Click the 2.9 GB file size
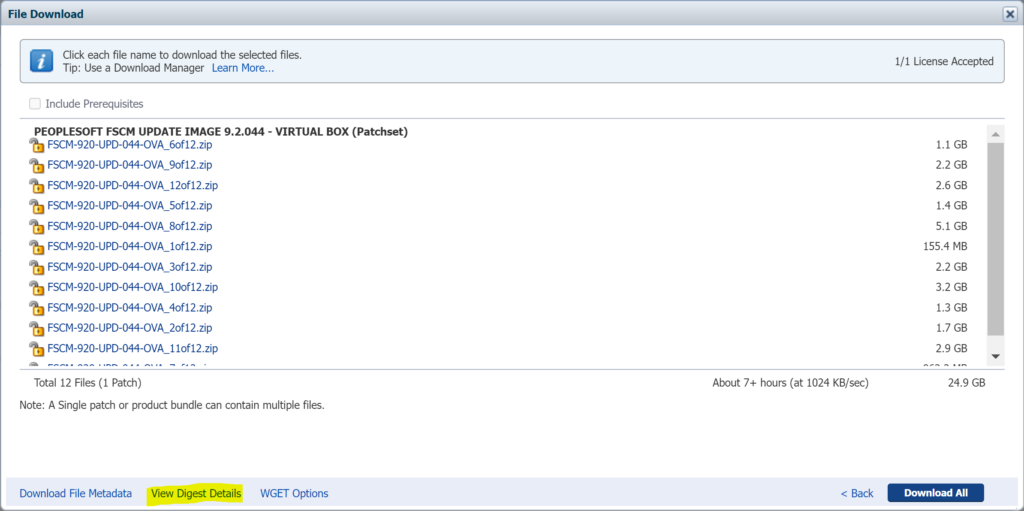This screenshot has height=511, width=1024. click(951, 348)
